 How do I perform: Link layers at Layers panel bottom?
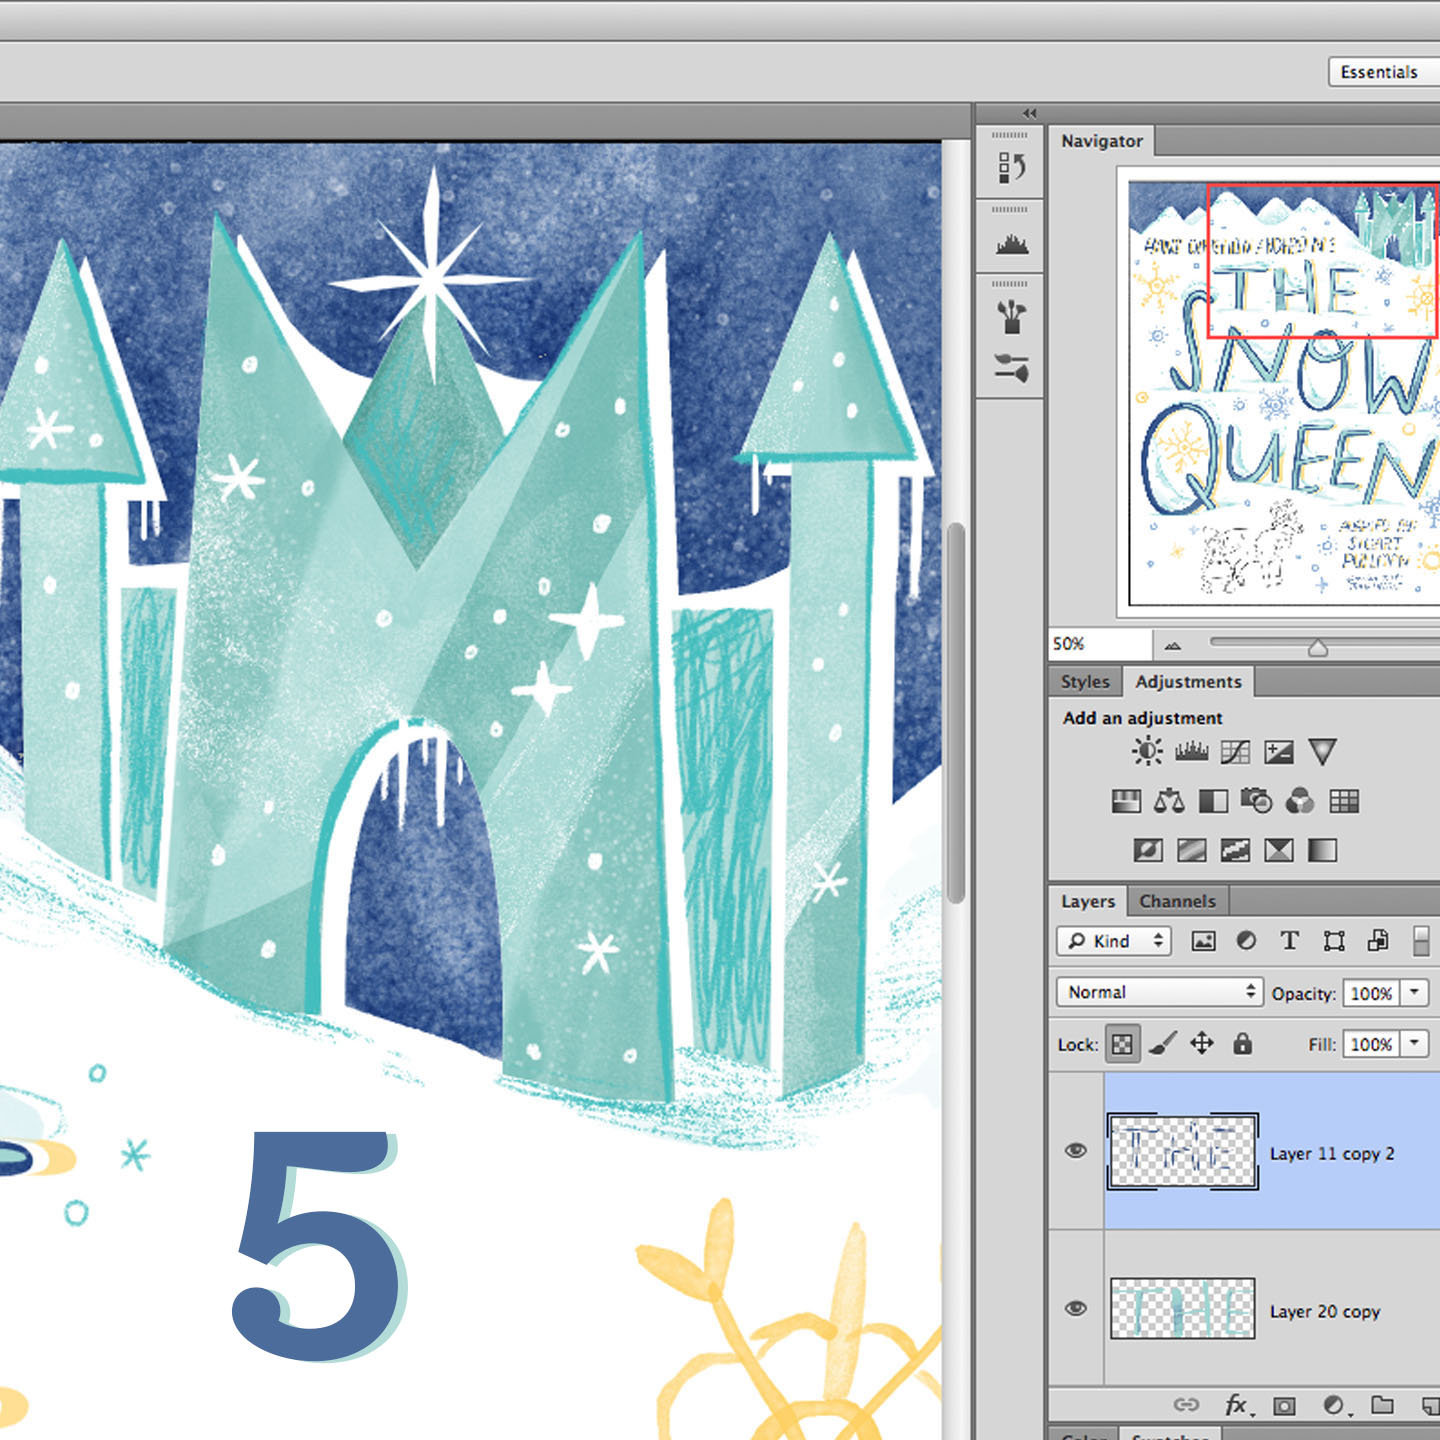point(1186,1405)
